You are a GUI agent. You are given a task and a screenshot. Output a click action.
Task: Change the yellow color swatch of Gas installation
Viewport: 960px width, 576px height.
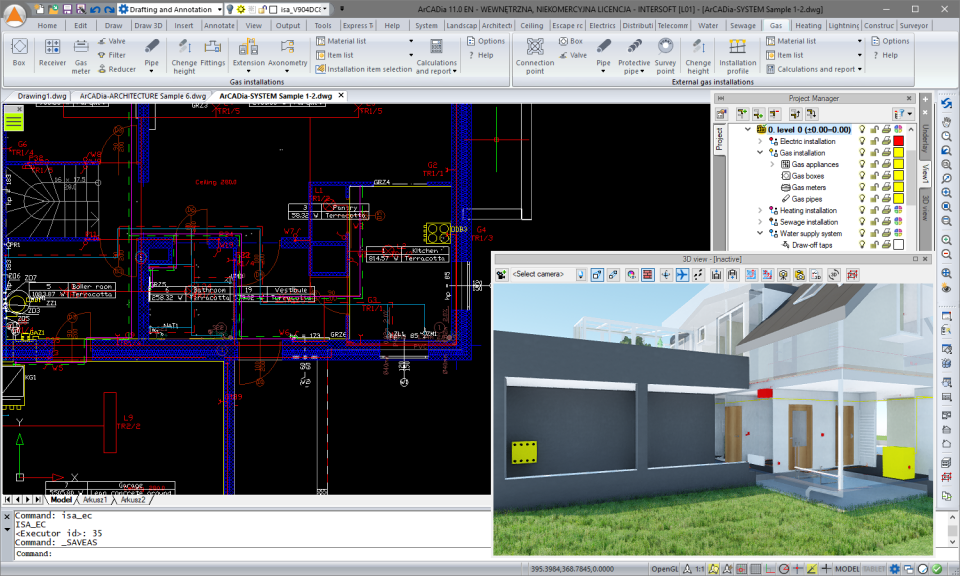897,153
